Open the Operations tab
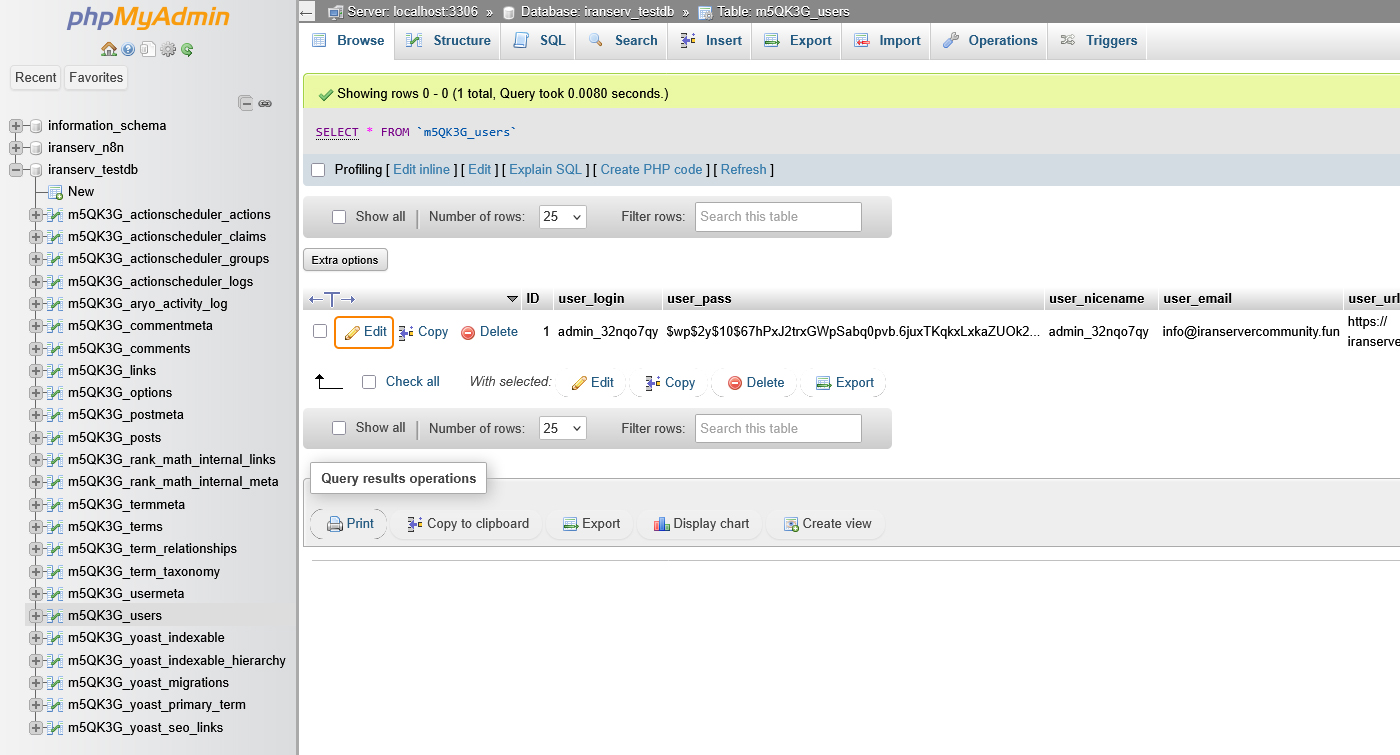1400x755 pixels. click(990, 41)
